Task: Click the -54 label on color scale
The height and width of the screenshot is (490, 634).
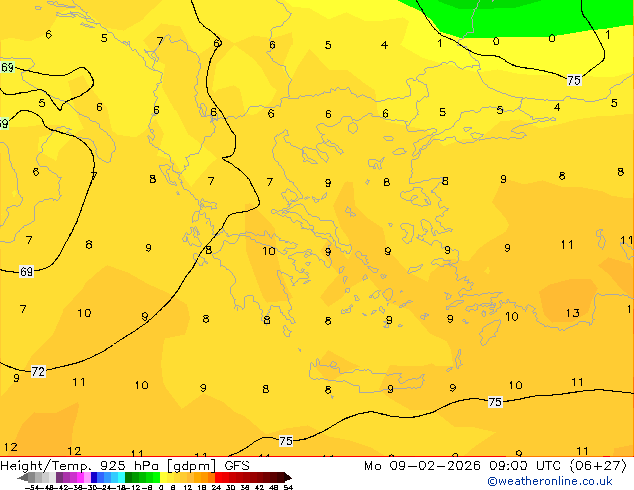Action: (x=32, y=487)
